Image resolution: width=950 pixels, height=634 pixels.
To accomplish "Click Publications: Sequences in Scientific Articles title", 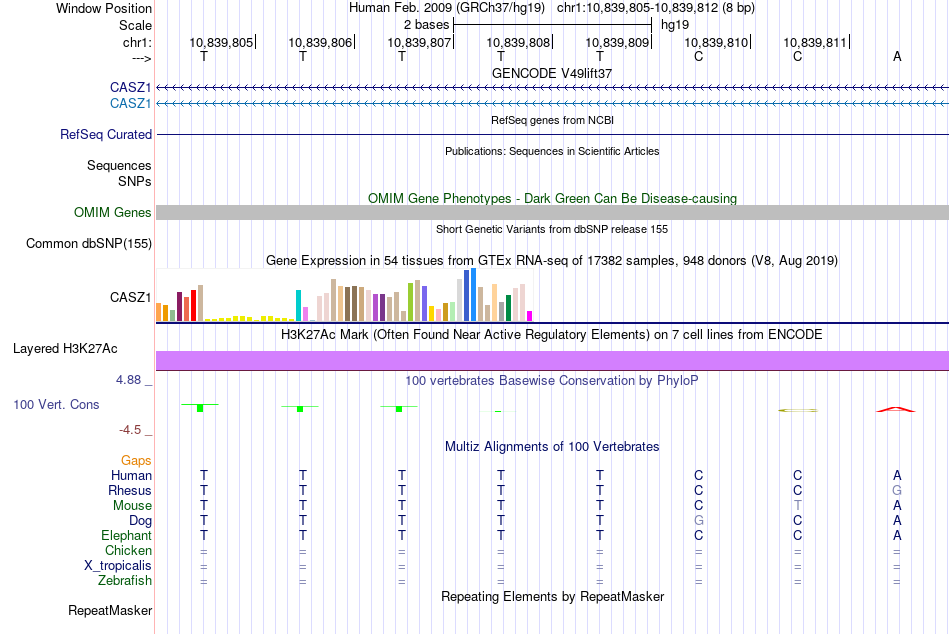I will [552, 151].
